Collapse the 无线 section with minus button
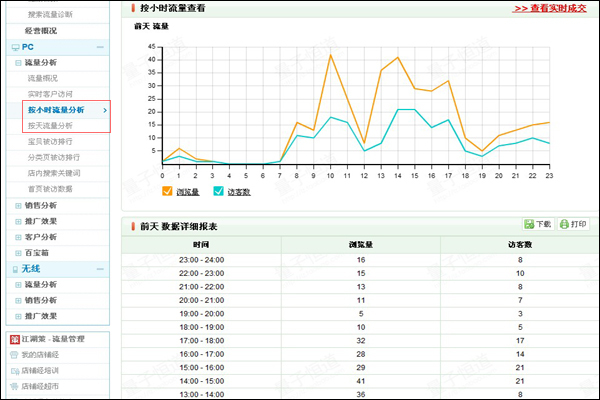The width and height of the screenshot is (600, 400). pos(99,269)
